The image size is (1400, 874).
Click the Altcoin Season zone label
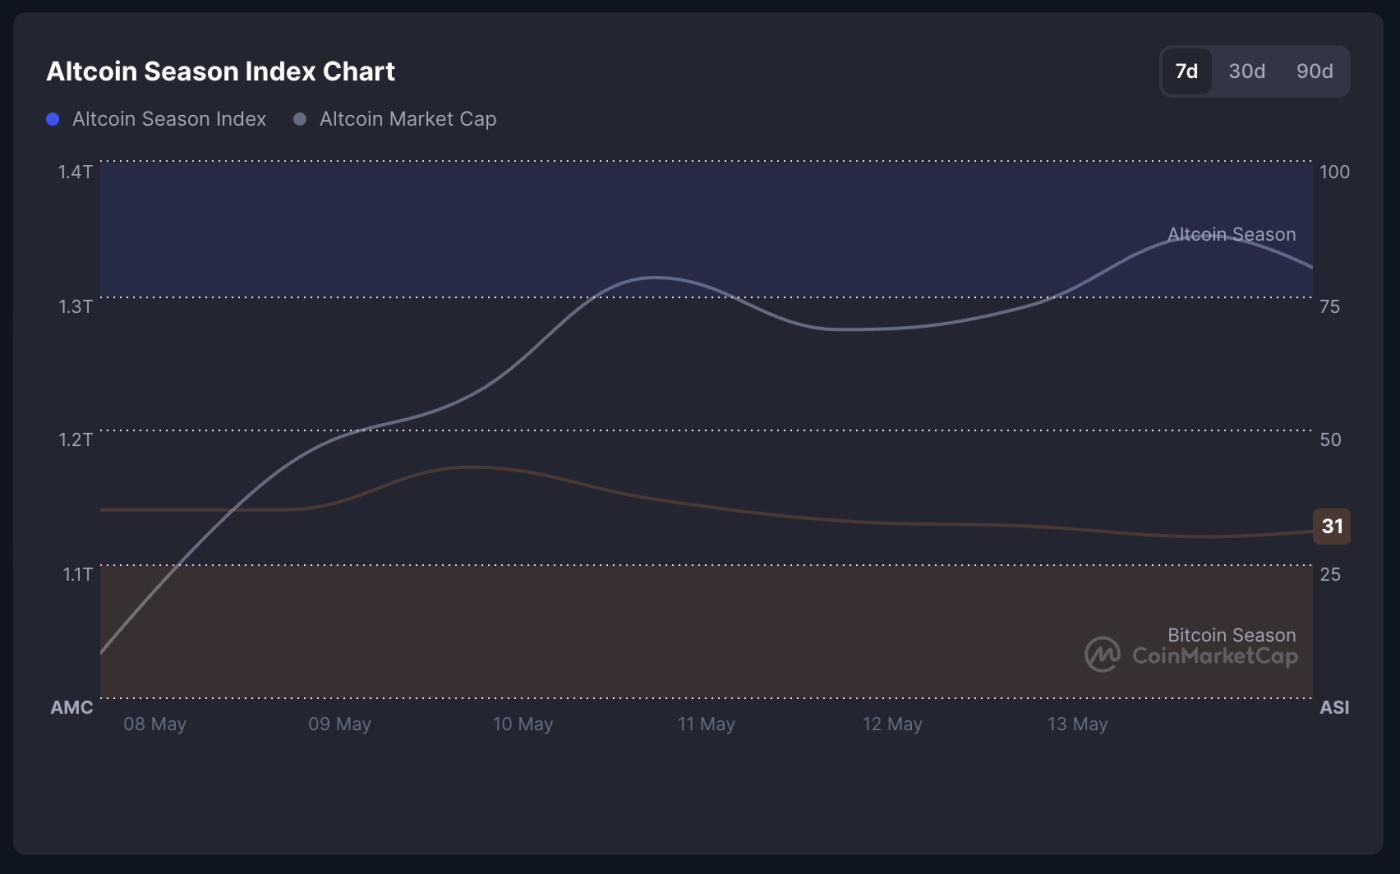(1231, 234)
